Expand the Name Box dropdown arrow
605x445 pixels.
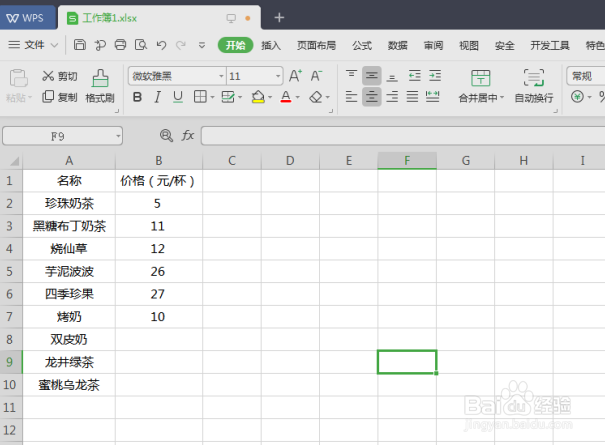(118, 136)
